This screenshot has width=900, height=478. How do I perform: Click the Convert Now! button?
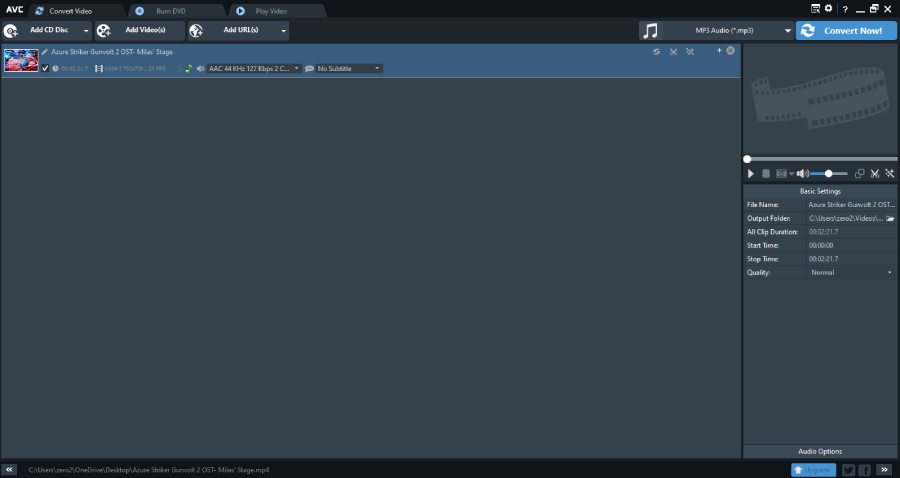click(x=846, y=30)
